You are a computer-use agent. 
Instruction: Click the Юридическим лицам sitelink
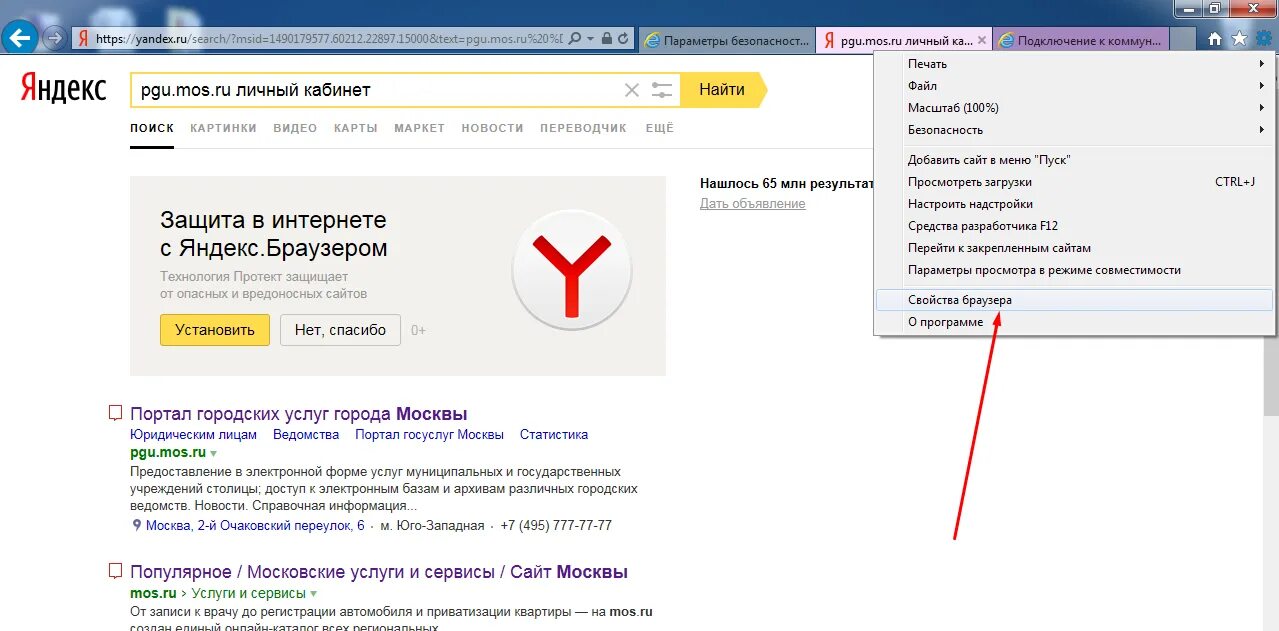(193, 435)
